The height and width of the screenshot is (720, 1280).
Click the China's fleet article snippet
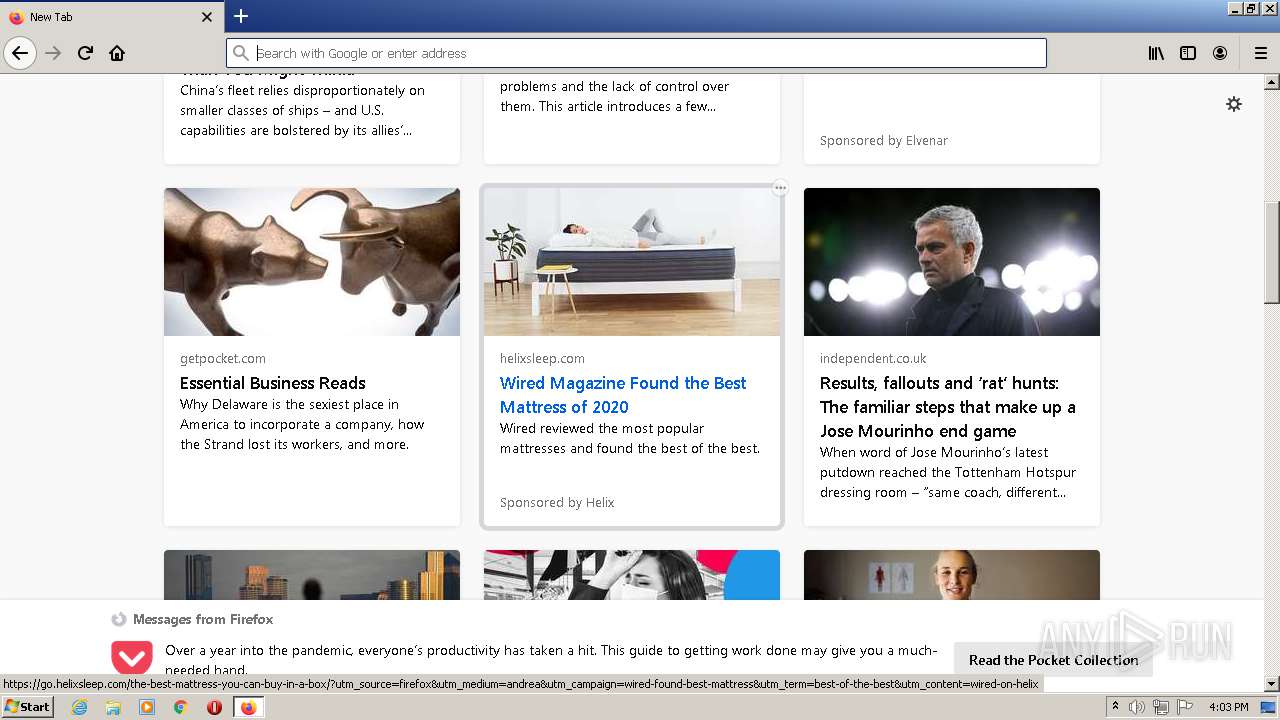coord(302,110)
